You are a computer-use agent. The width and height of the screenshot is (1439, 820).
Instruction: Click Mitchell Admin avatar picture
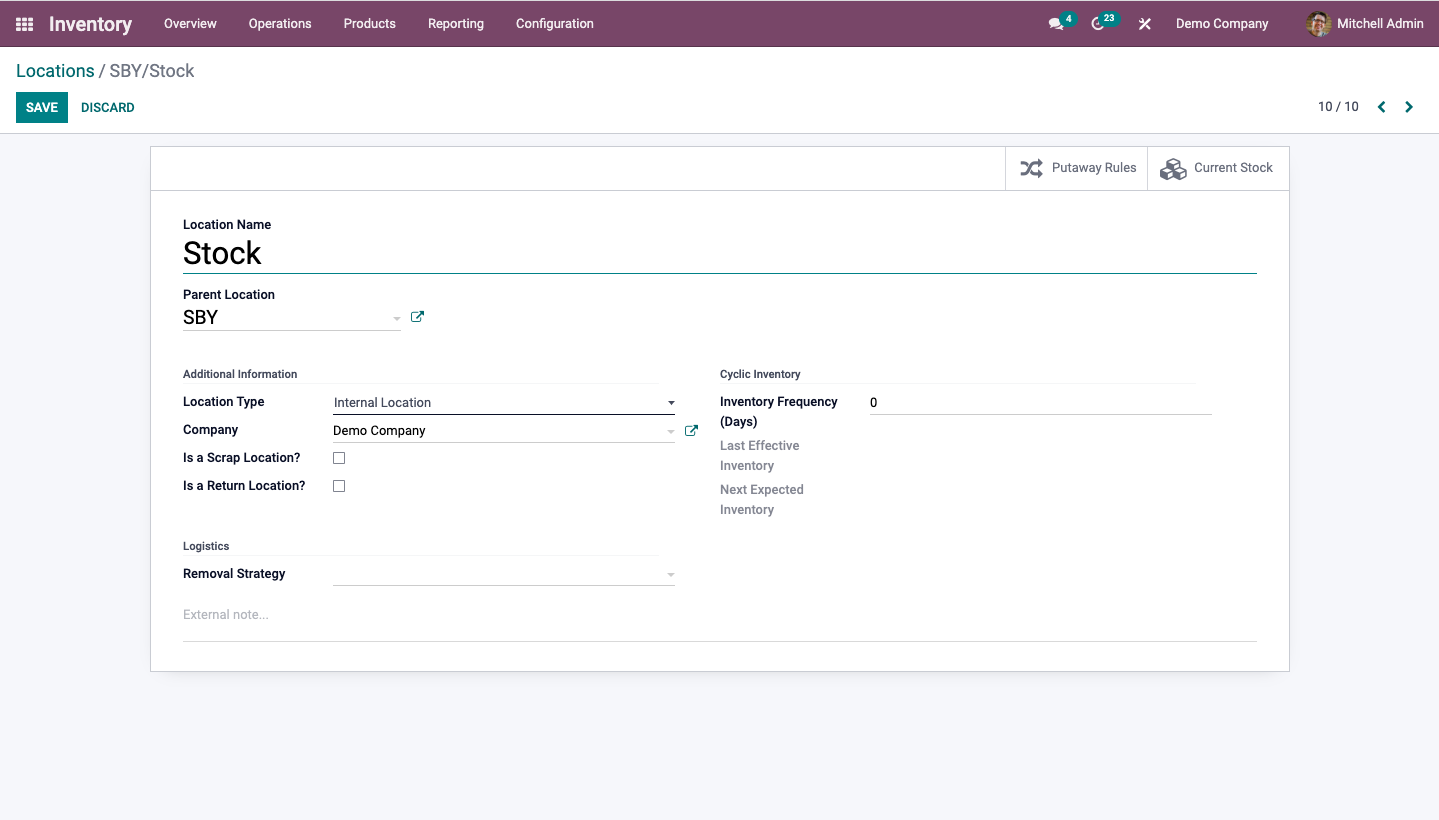click(1318, 24)
